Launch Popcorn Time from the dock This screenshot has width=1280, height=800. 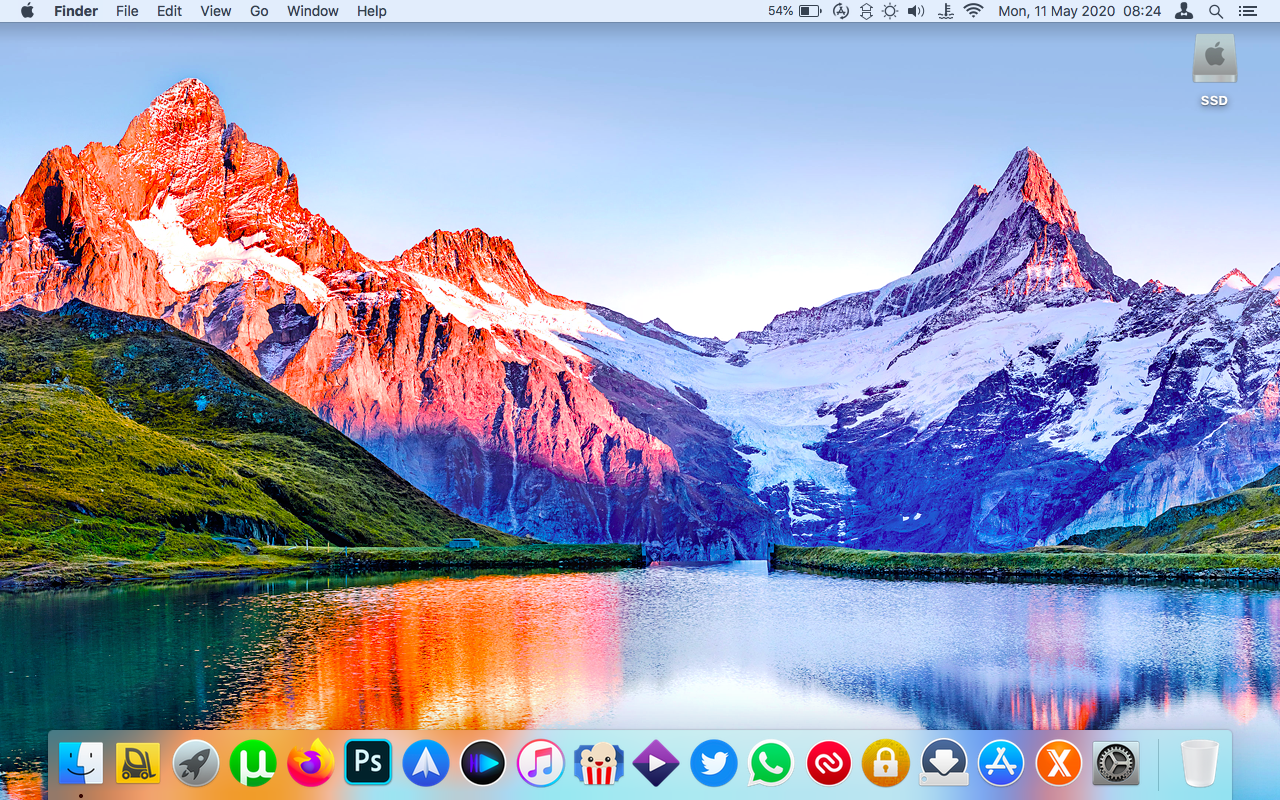click(599, 764)
